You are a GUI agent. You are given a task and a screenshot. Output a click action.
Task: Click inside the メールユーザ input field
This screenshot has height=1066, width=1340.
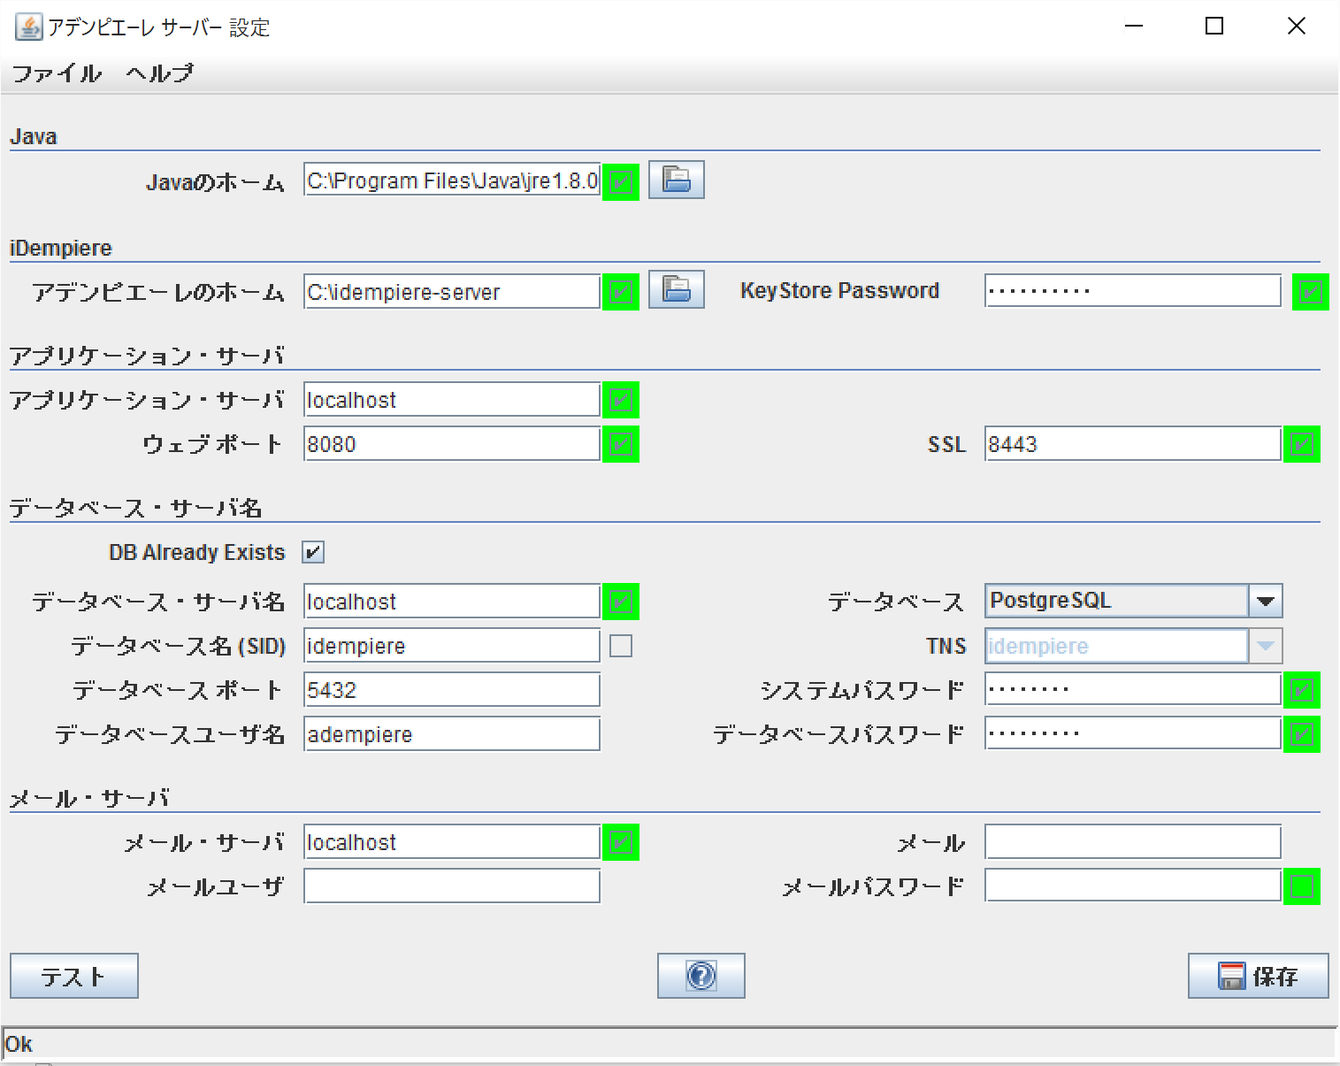[451, 885]
